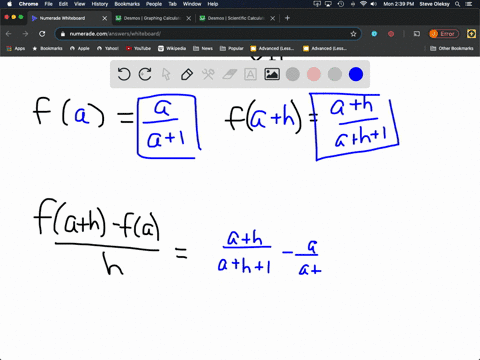This screenshot has width=480, height=360.
Task: Click the Steve Oleksy user menu
Action: tap(434, 4)
